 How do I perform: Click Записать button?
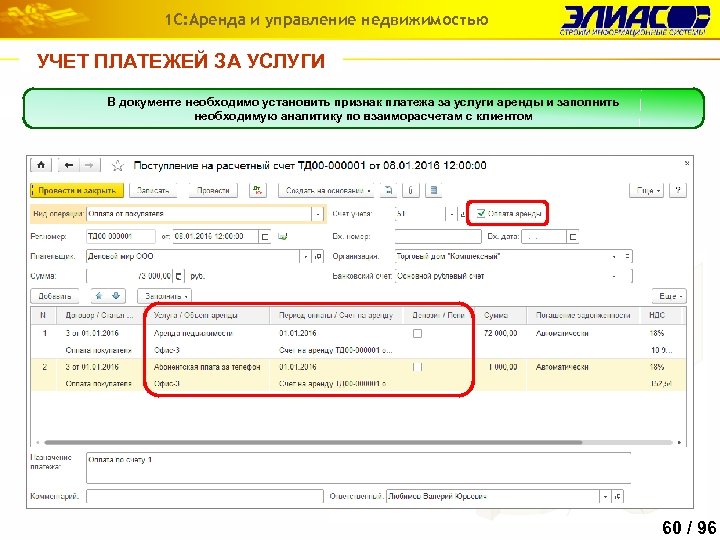(153, 190)
